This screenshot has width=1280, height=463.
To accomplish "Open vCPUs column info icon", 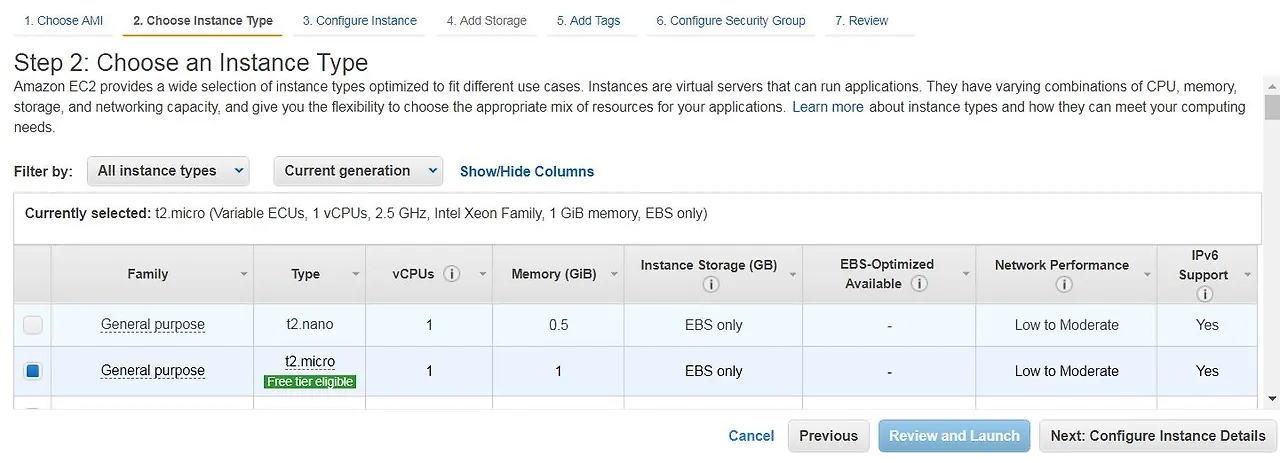I will pyautogui.click(x=452, y=274).
